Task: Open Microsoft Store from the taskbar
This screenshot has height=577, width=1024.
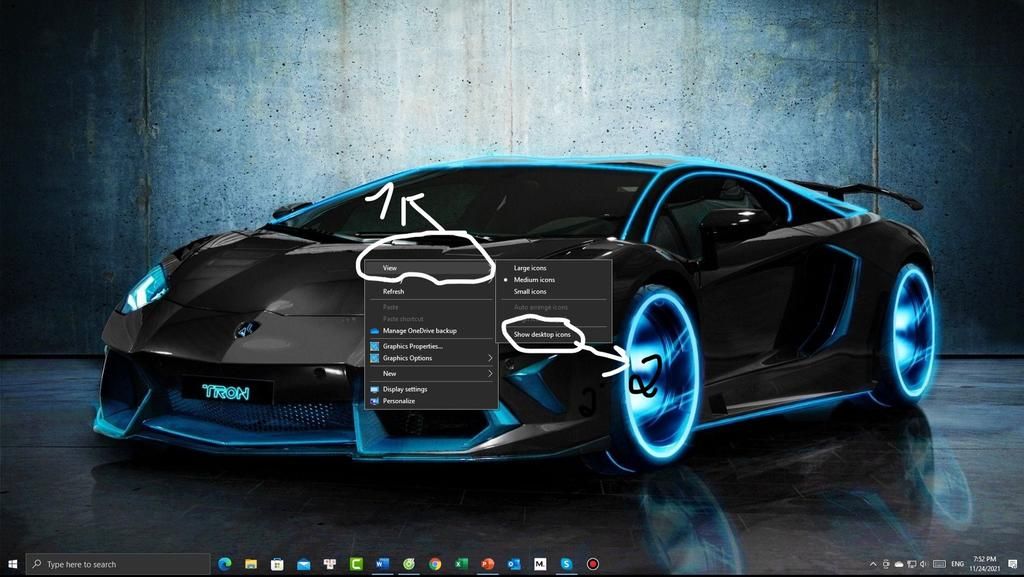Action: pos(277,564)
